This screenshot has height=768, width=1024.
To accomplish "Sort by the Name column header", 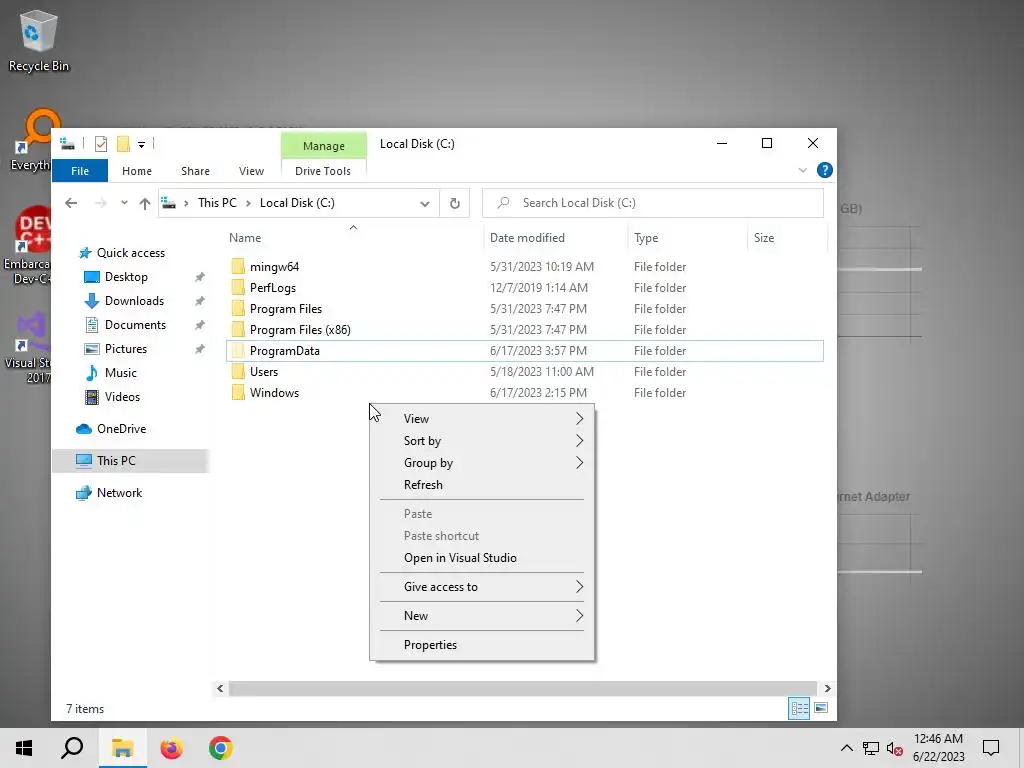I will click(353, 238).
